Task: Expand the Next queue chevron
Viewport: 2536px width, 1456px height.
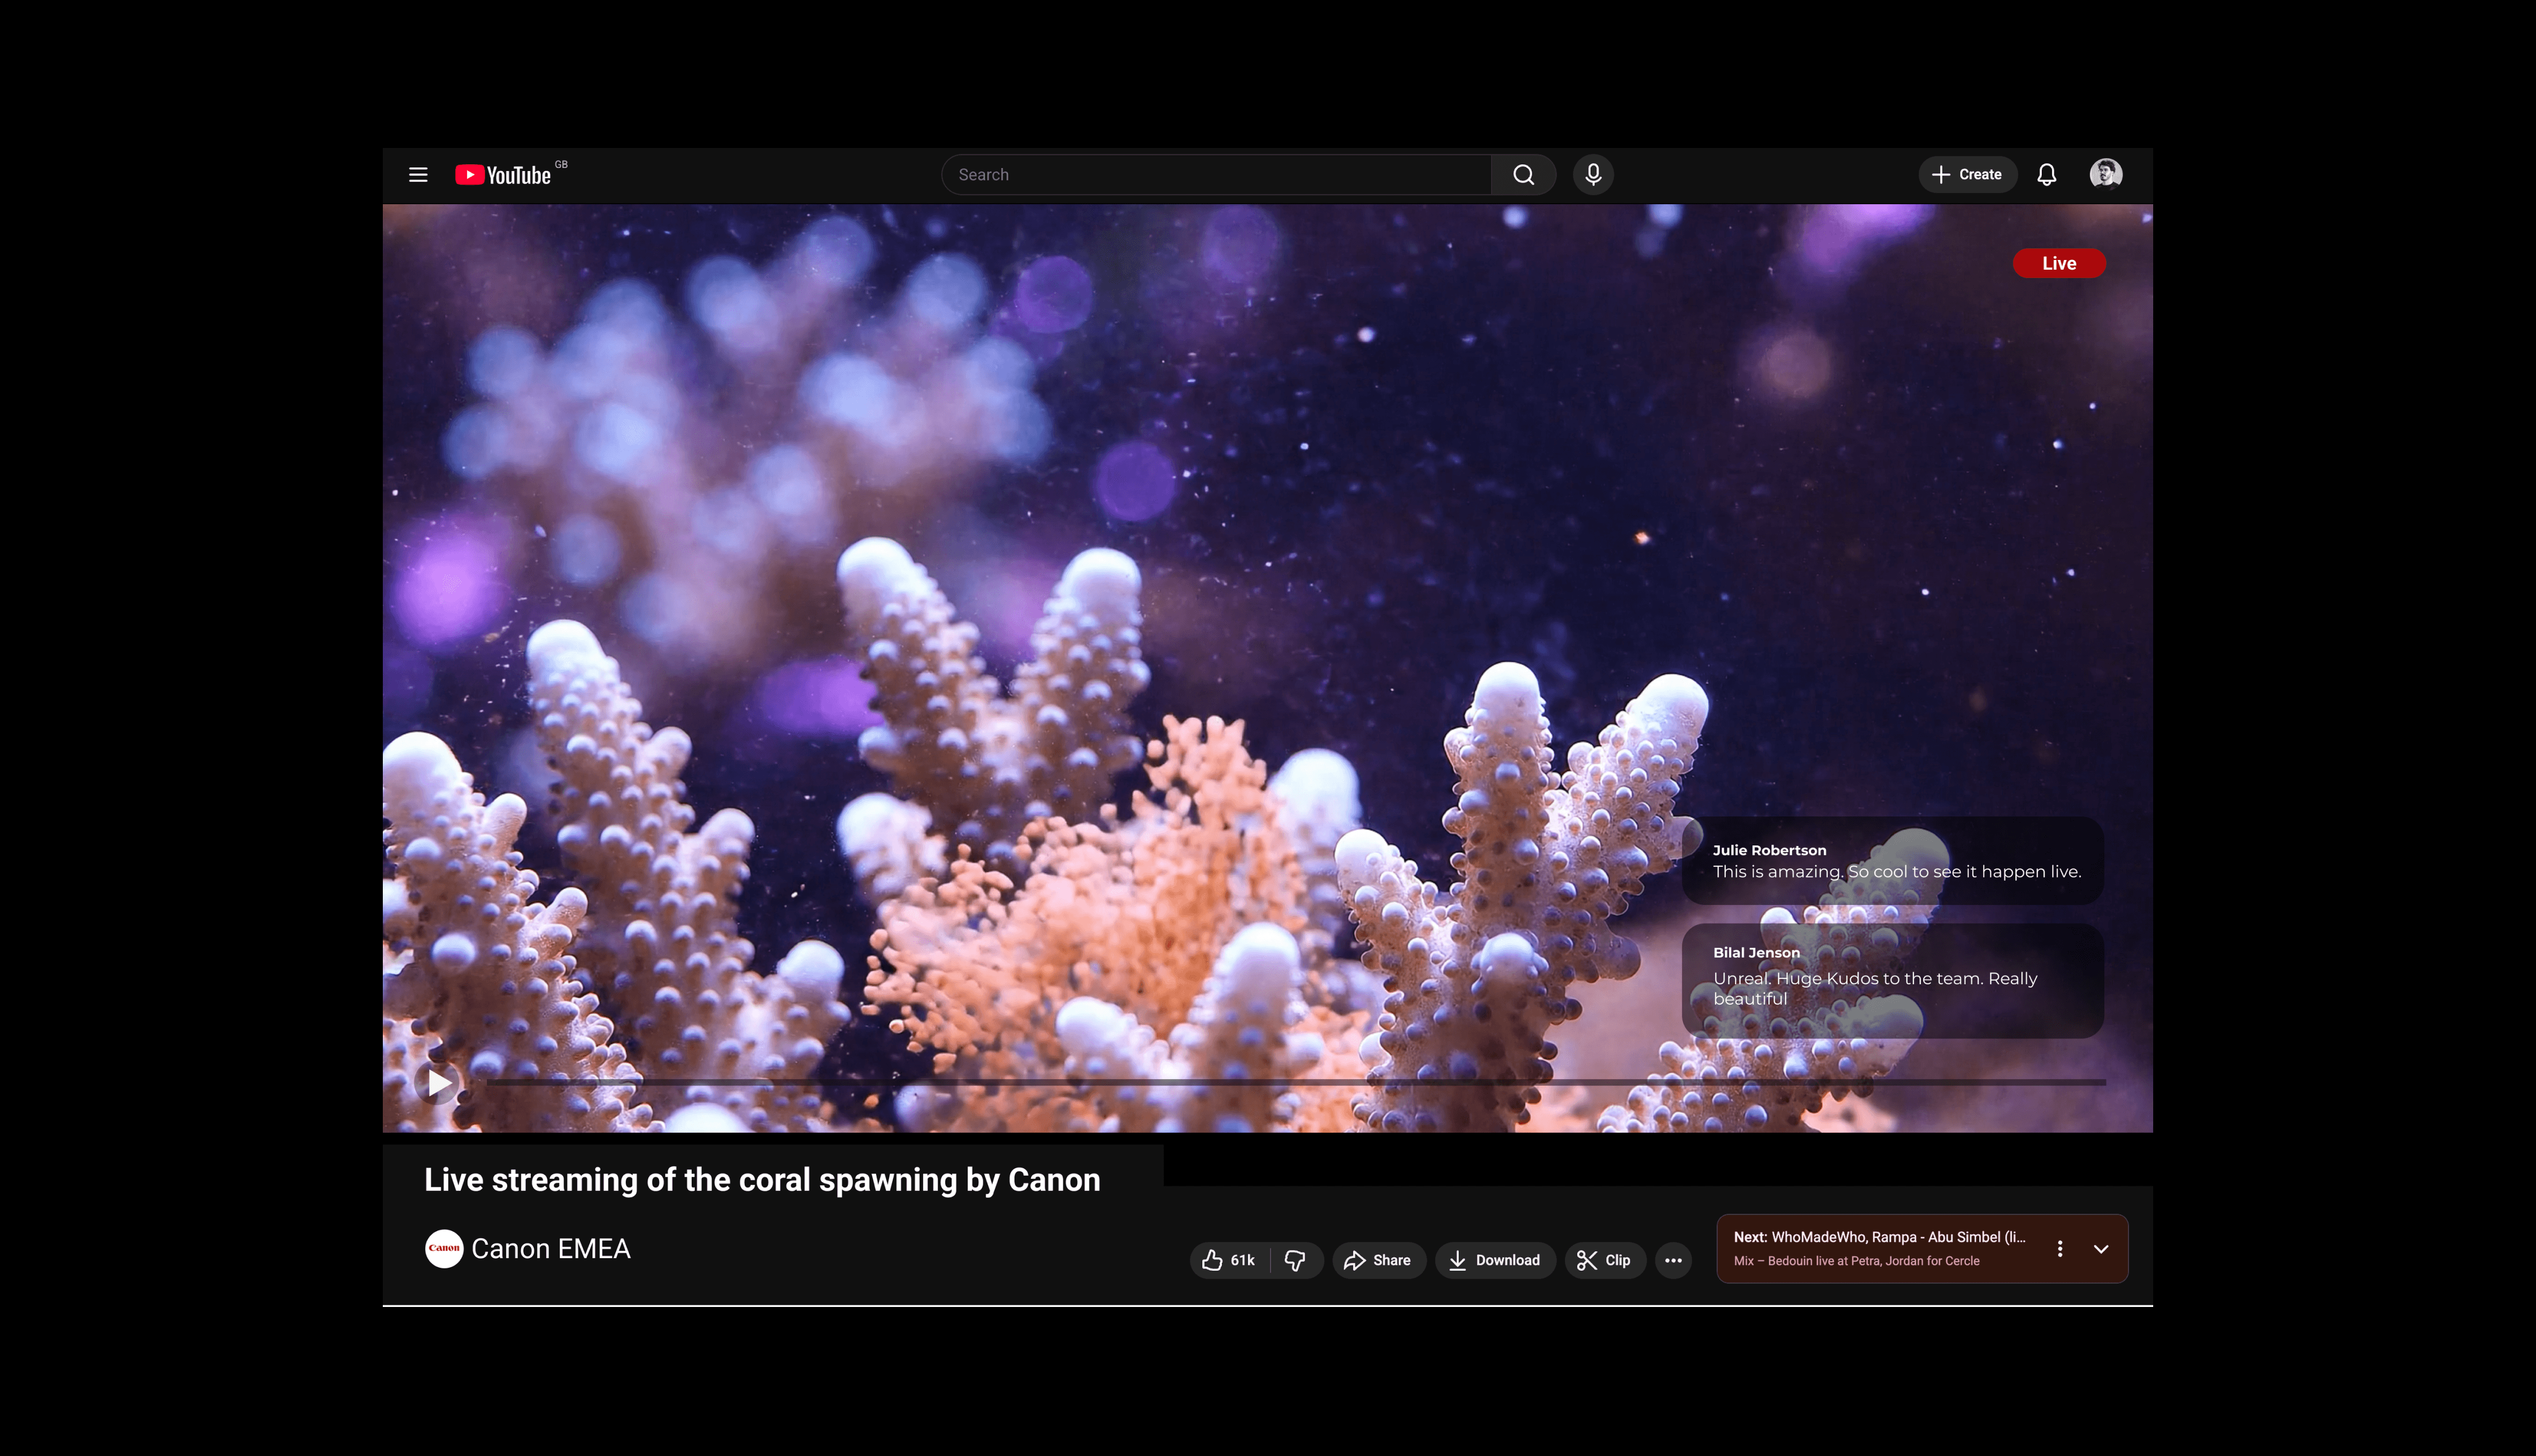Action: coord(2101,1249)
